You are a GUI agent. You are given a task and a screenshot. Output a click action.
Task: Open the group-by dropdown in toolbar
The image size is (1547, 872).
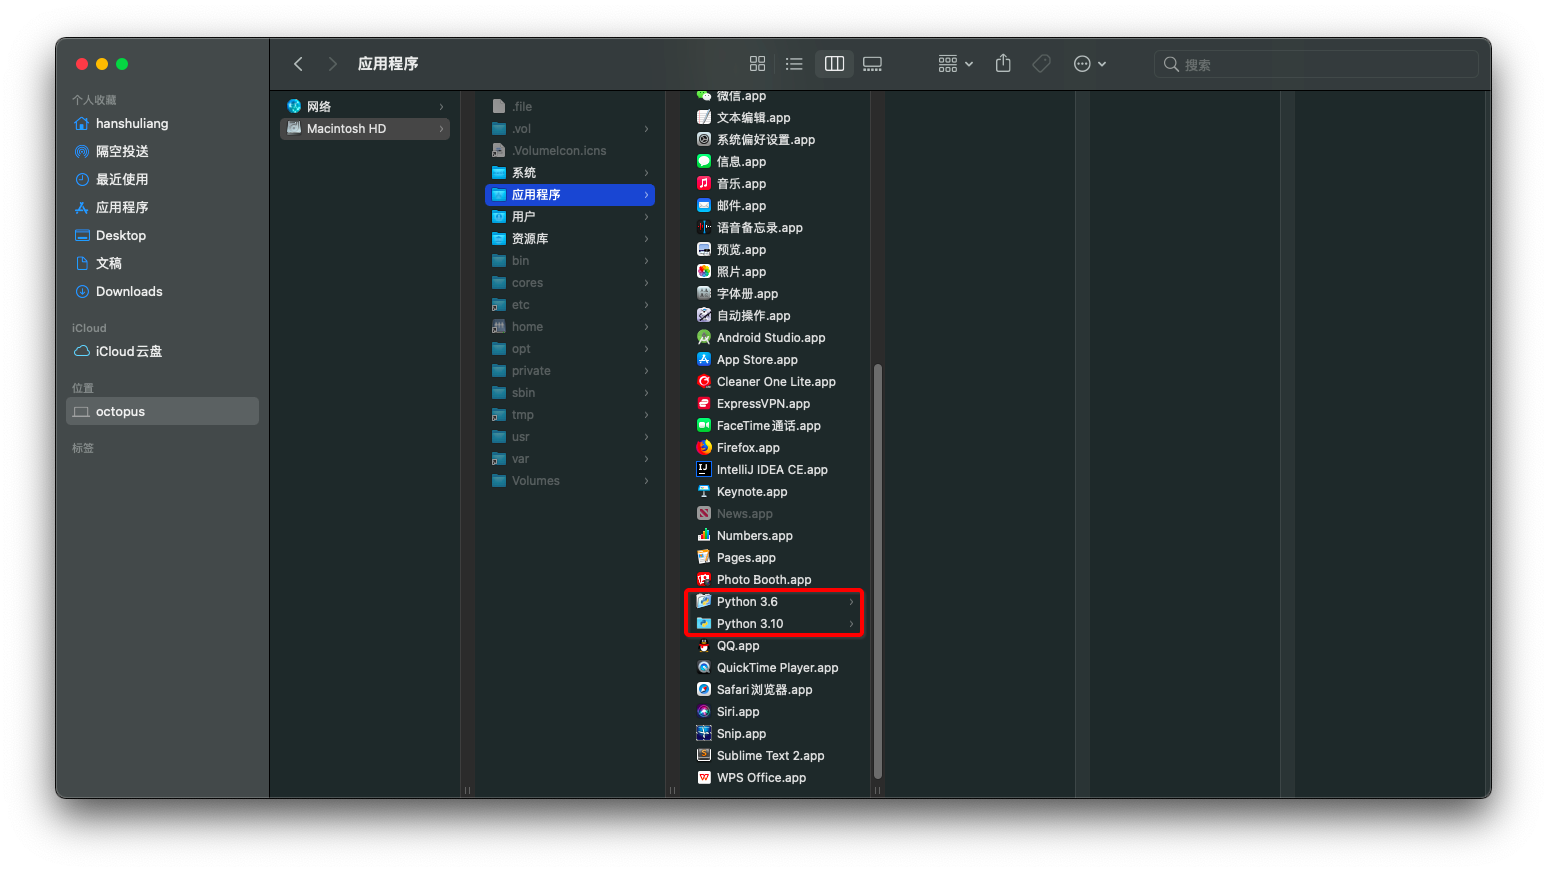(955, 64)
